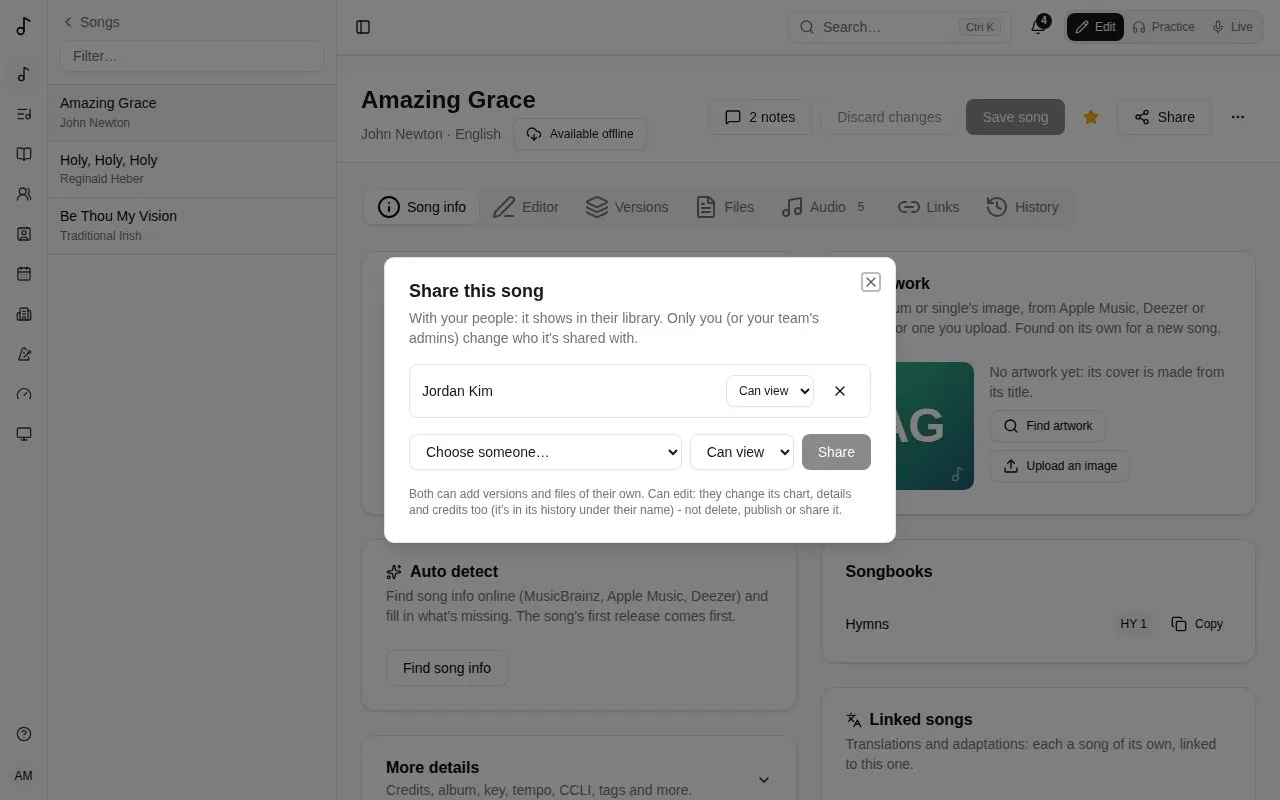Open the building icon in the sidebar
The width and height of the screenshot is (1280, 800).
[24, 314]
